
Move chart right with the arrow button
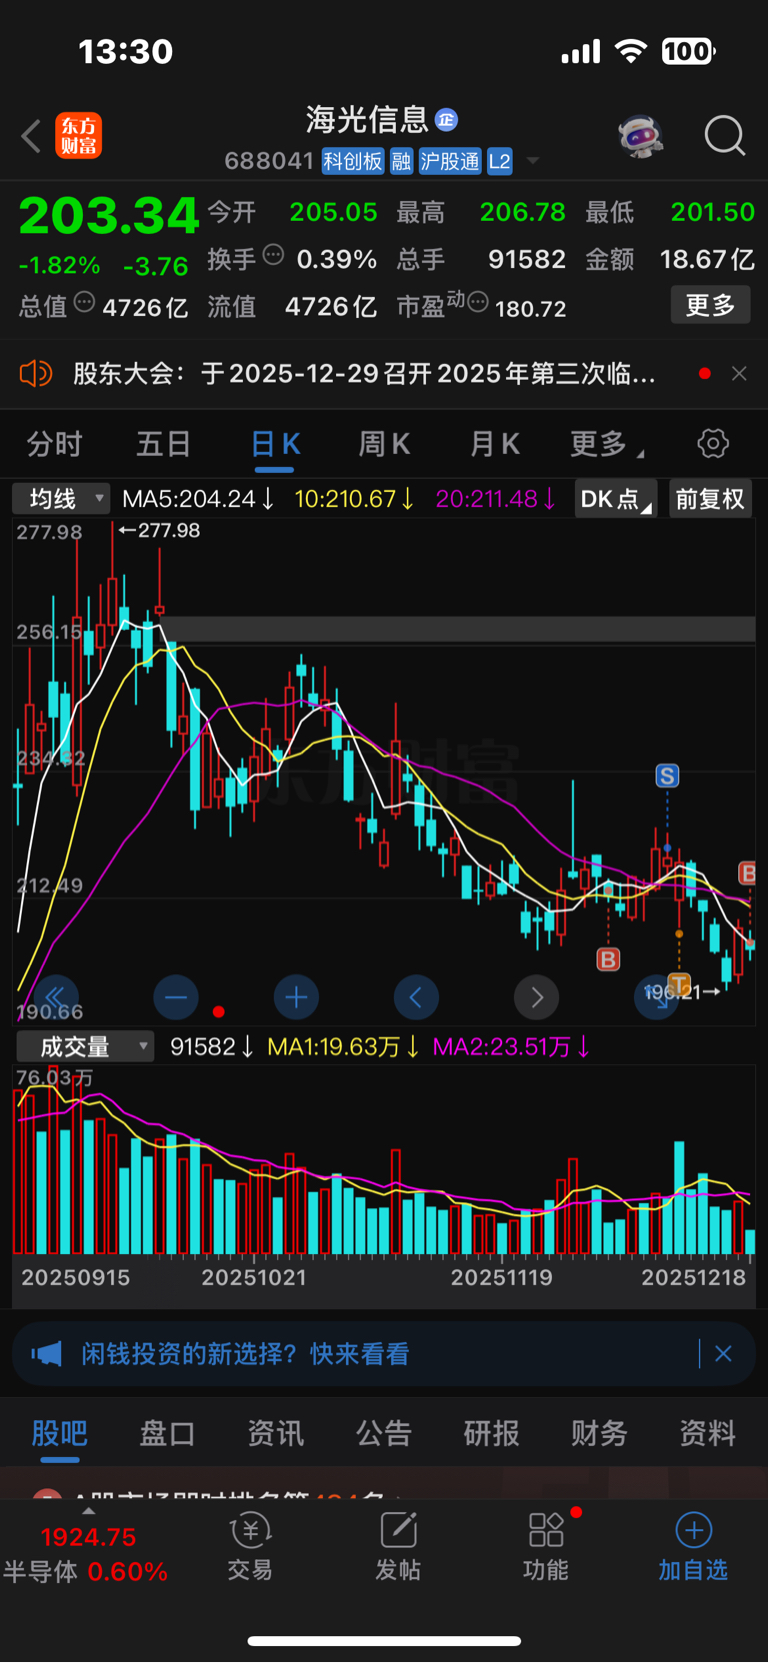coord(536,997)
